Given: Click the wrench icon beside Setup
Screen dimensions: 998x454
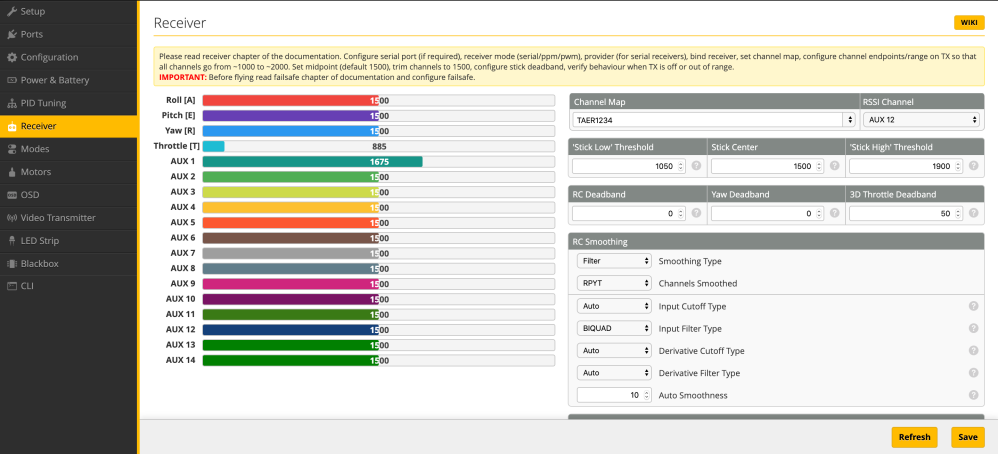Looking at the screenshot, I should (12, 11).
